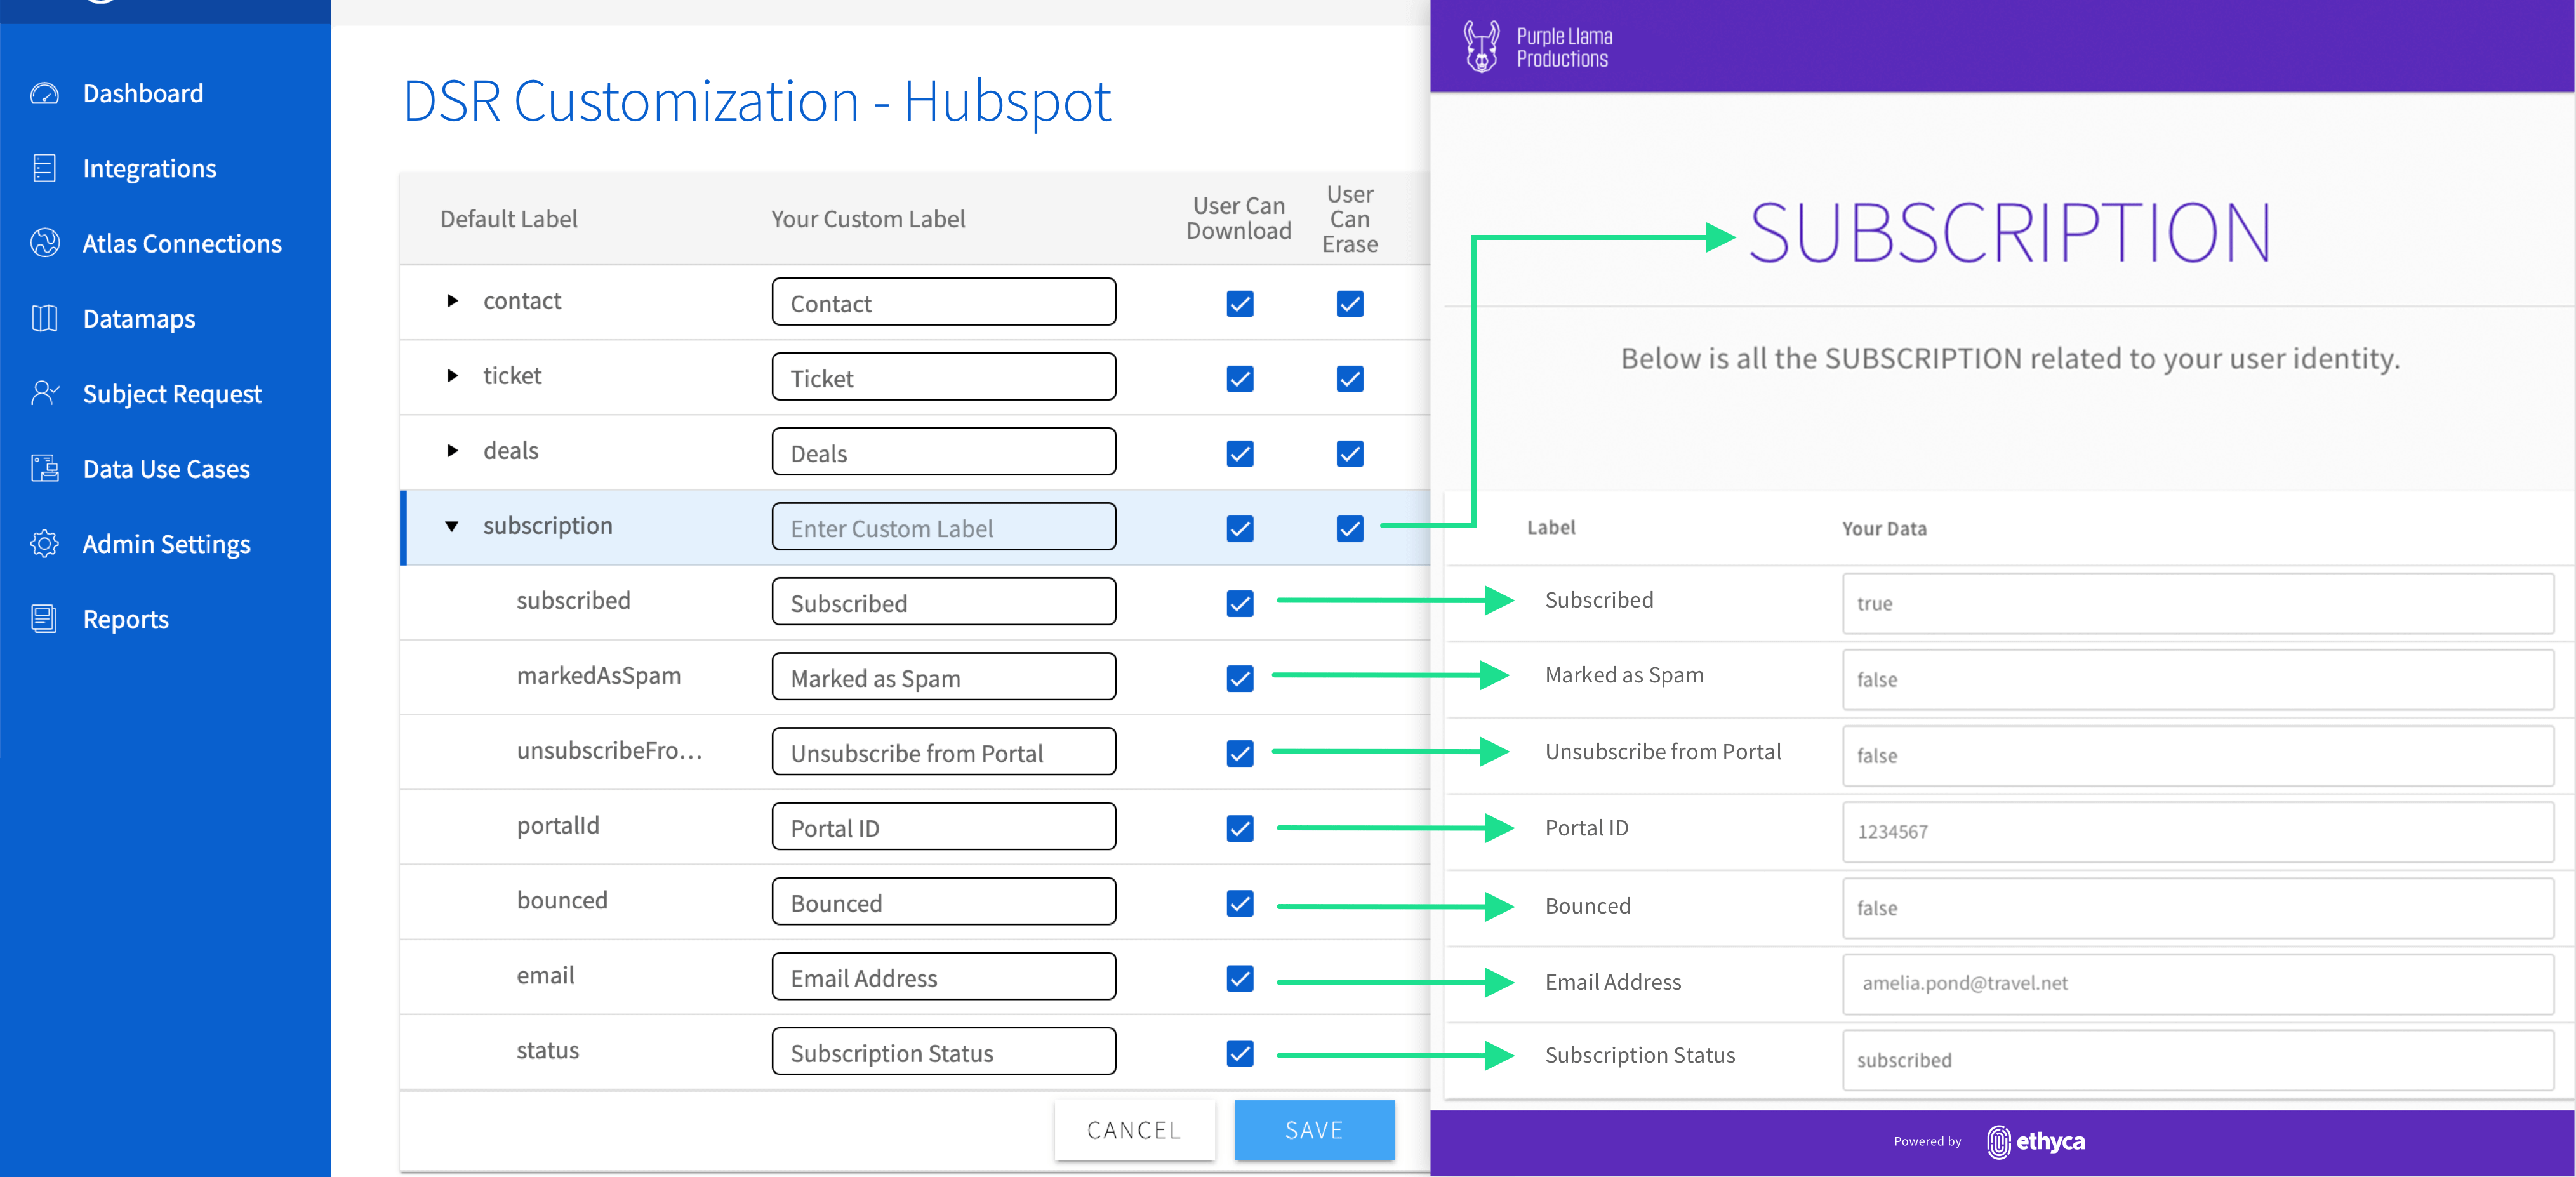Collapse the subscription row
Screen dimensions: 2576x1177
[452, 526]
